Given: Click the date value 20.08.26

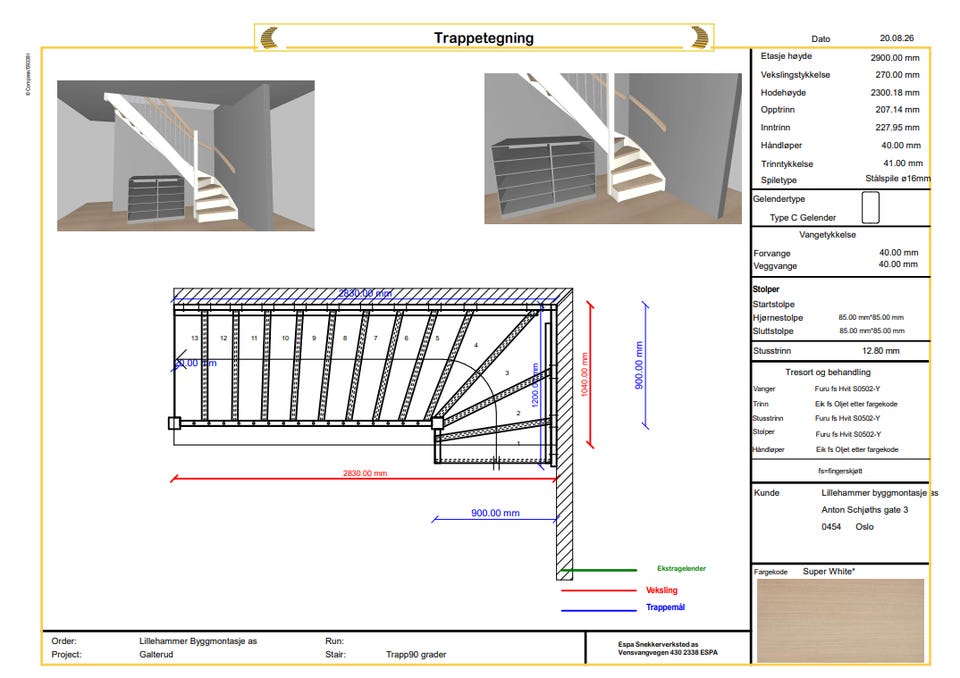Looking at the screenshot, I should coord(896,38).
